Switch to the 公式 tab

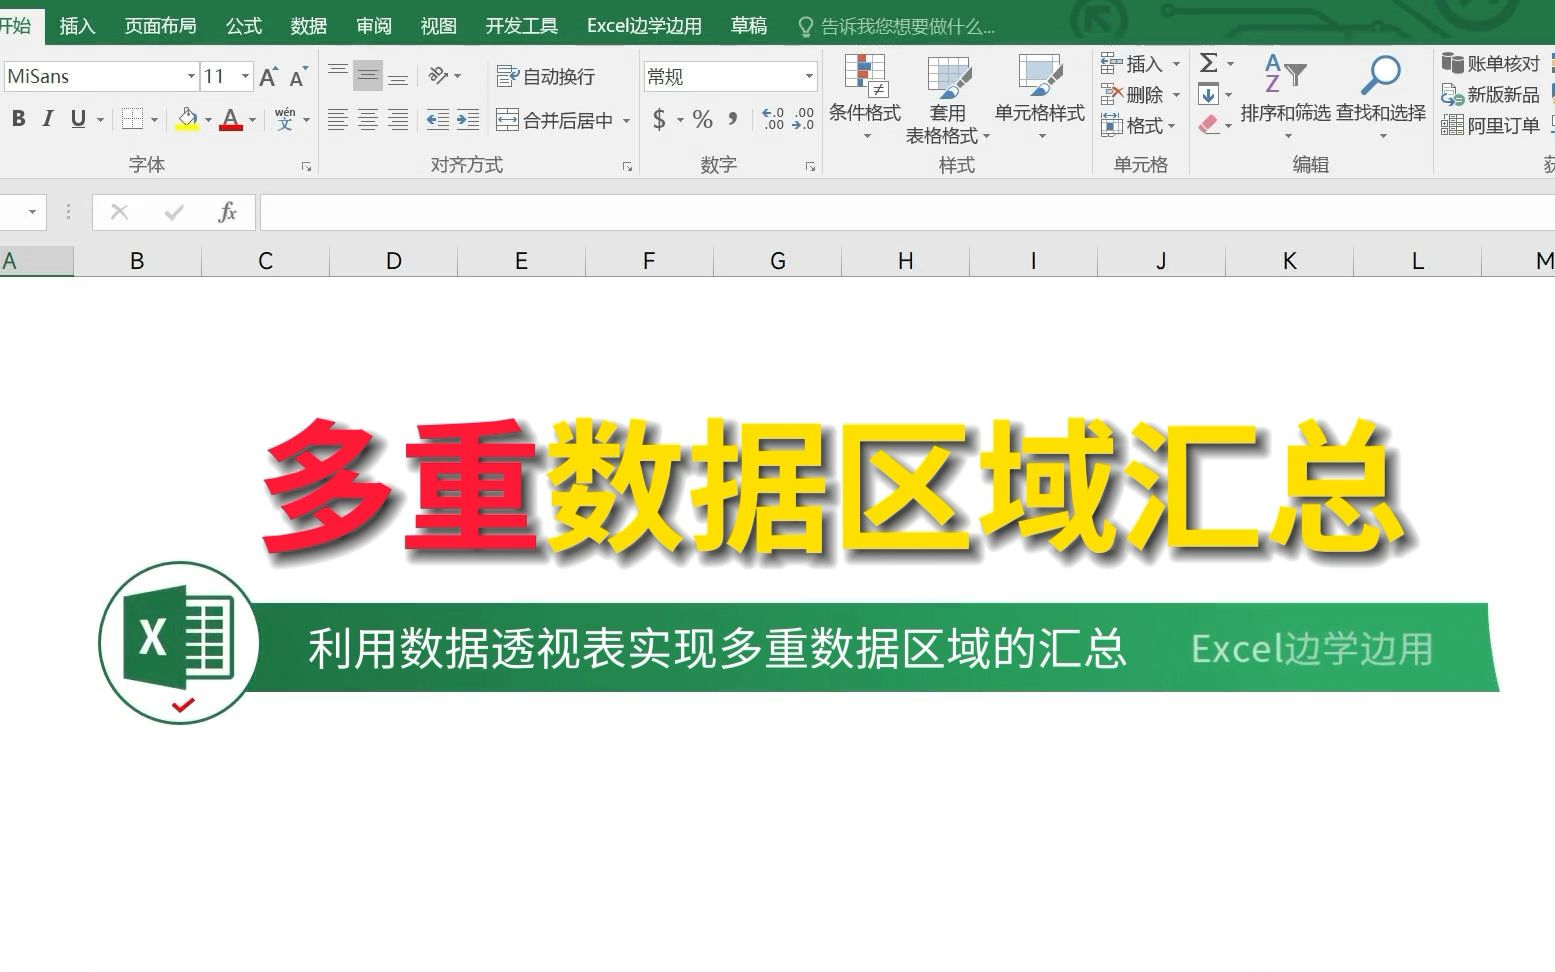coord(243,26)
